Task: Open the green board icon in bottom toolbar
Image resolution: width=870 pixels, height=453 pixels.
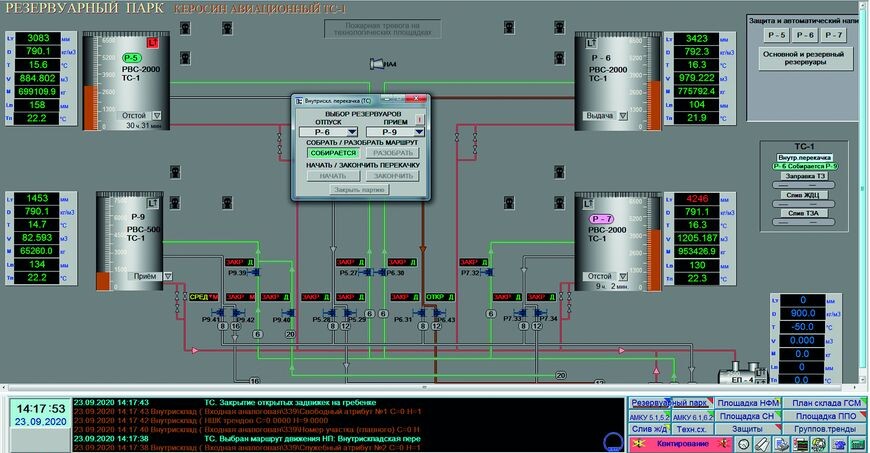Action: point(858,444)
